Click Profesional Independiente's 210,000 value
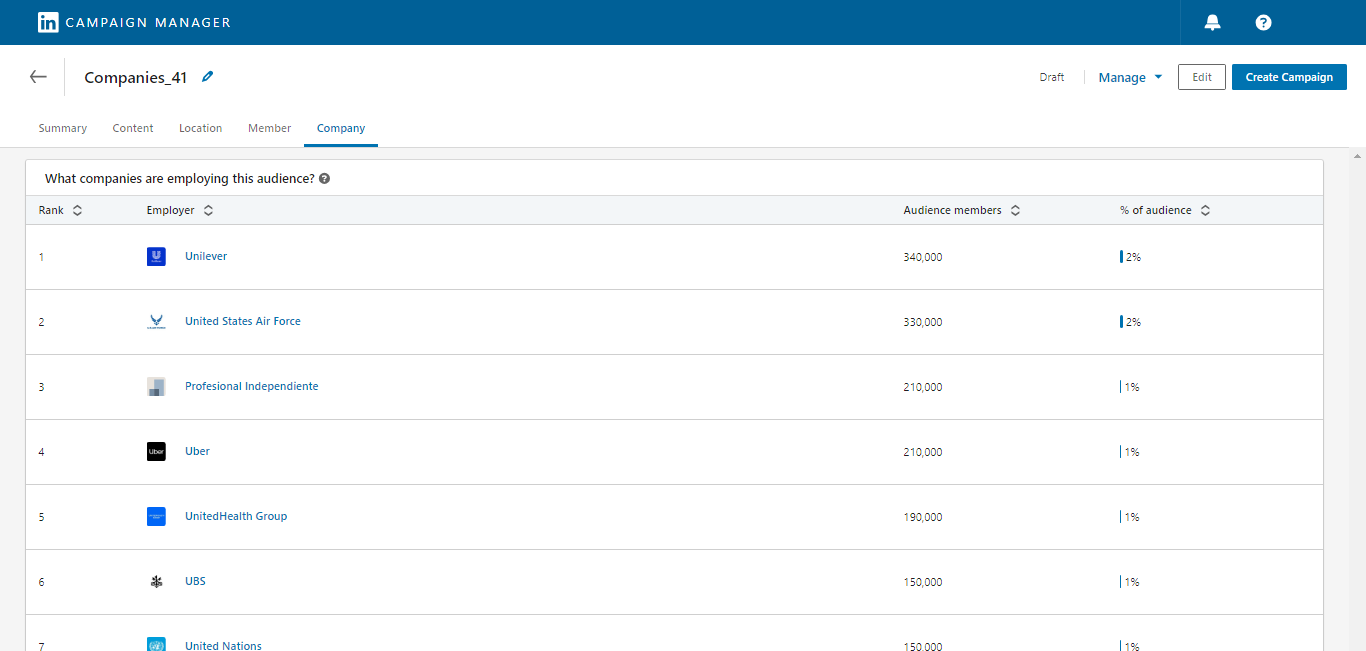Screen dimensions: 1366x651 923,387
